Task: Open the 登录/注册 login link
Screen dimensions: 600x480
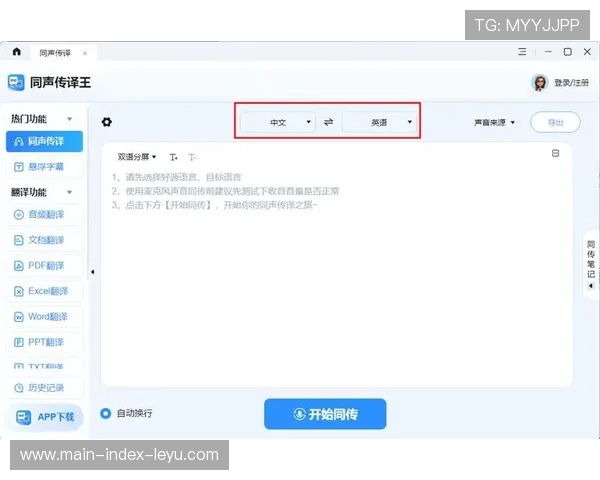Action: pos(571,83)
